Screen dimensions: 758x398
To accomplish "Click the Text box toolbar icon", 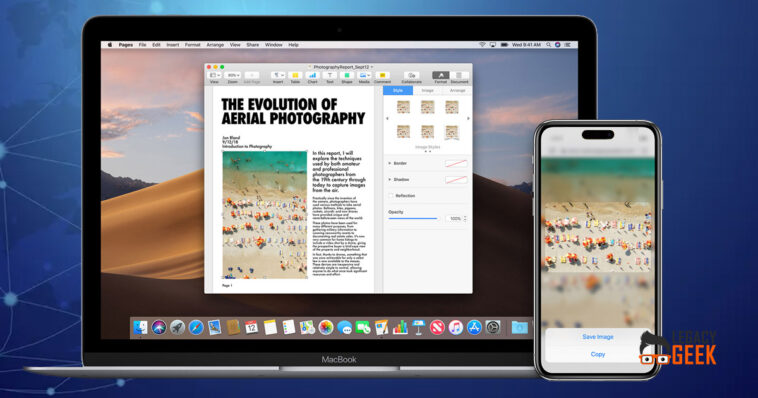I will click(330, 75).
